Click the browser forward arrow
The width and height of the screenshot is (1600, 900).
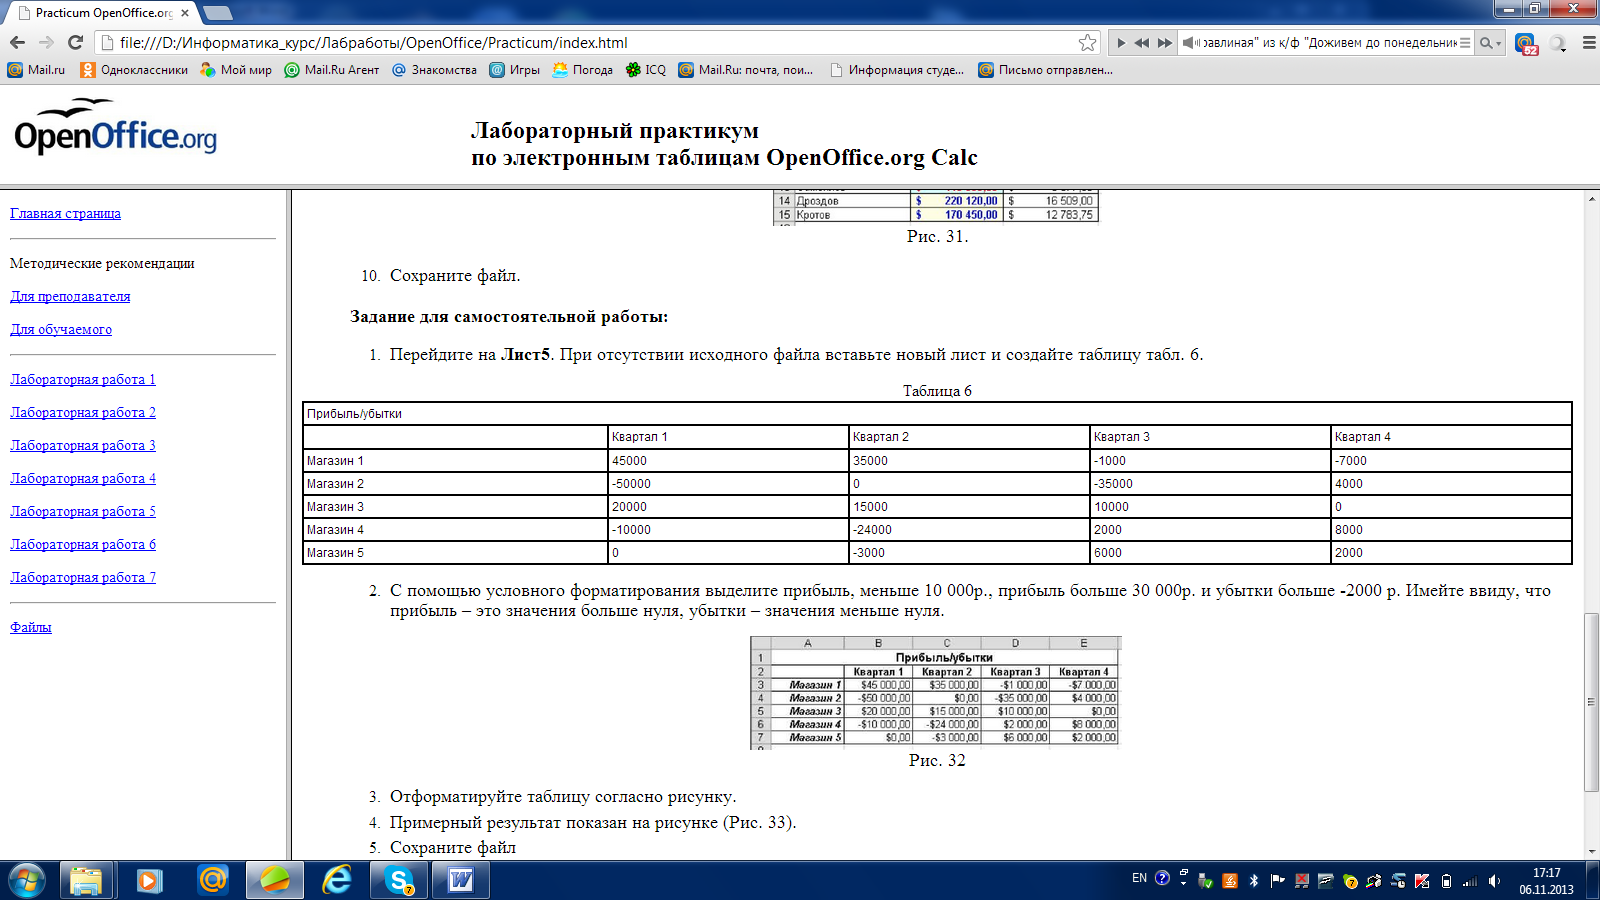46,42
